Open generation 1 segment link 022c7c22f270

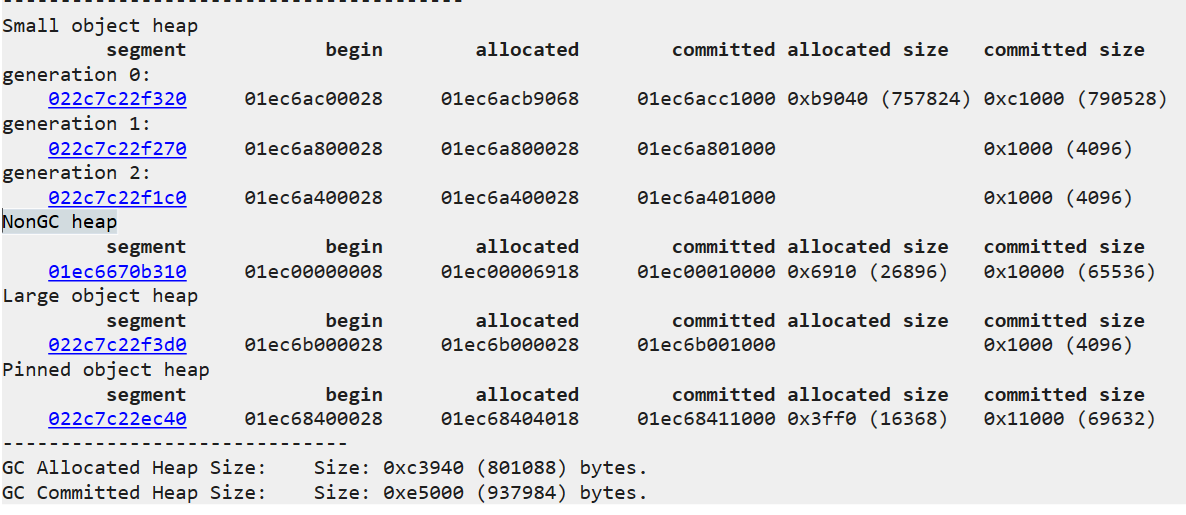tap(117, 149)
